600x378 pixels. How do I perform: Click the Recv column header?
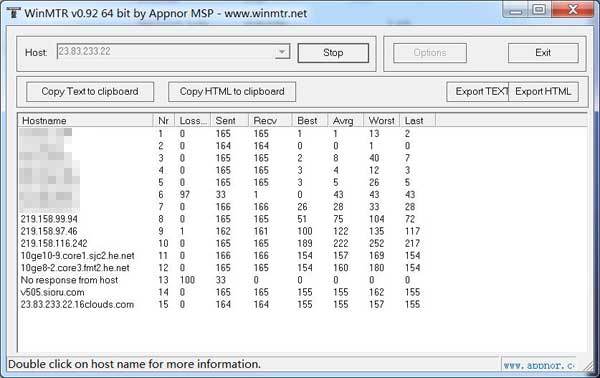tap(270, 121)
